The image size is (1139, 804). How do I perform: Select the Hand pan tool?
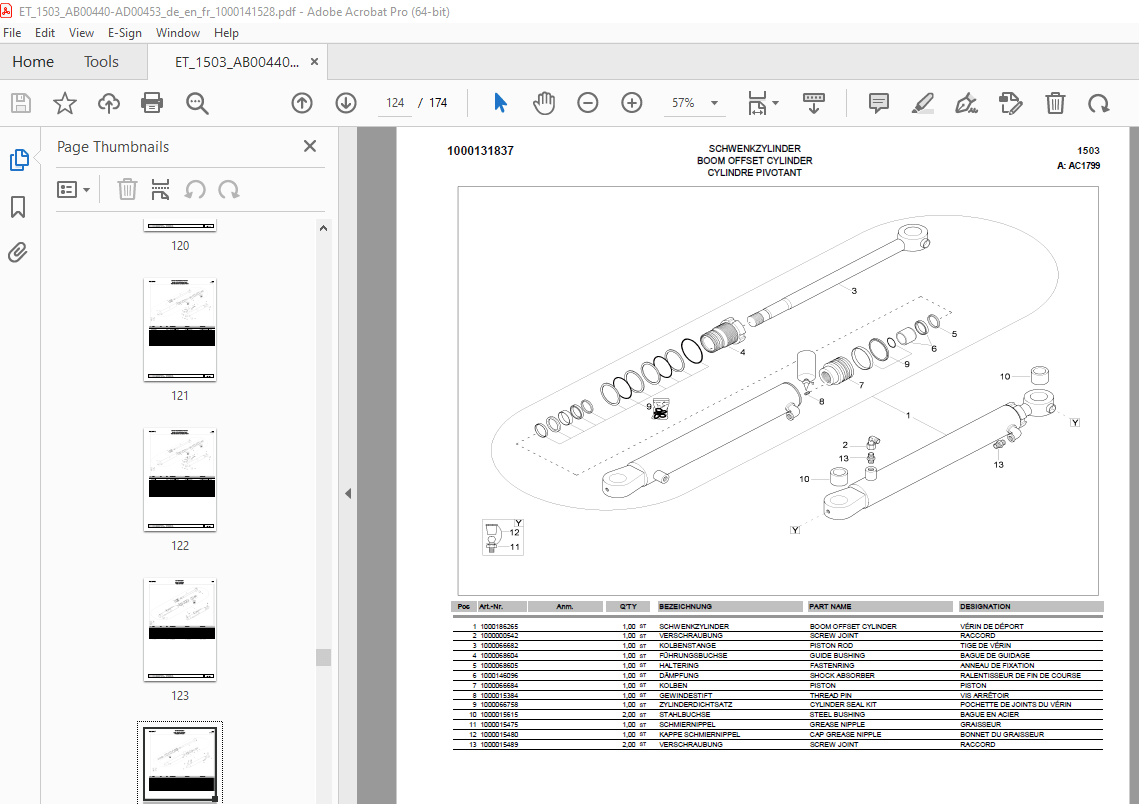click(543, 103)
